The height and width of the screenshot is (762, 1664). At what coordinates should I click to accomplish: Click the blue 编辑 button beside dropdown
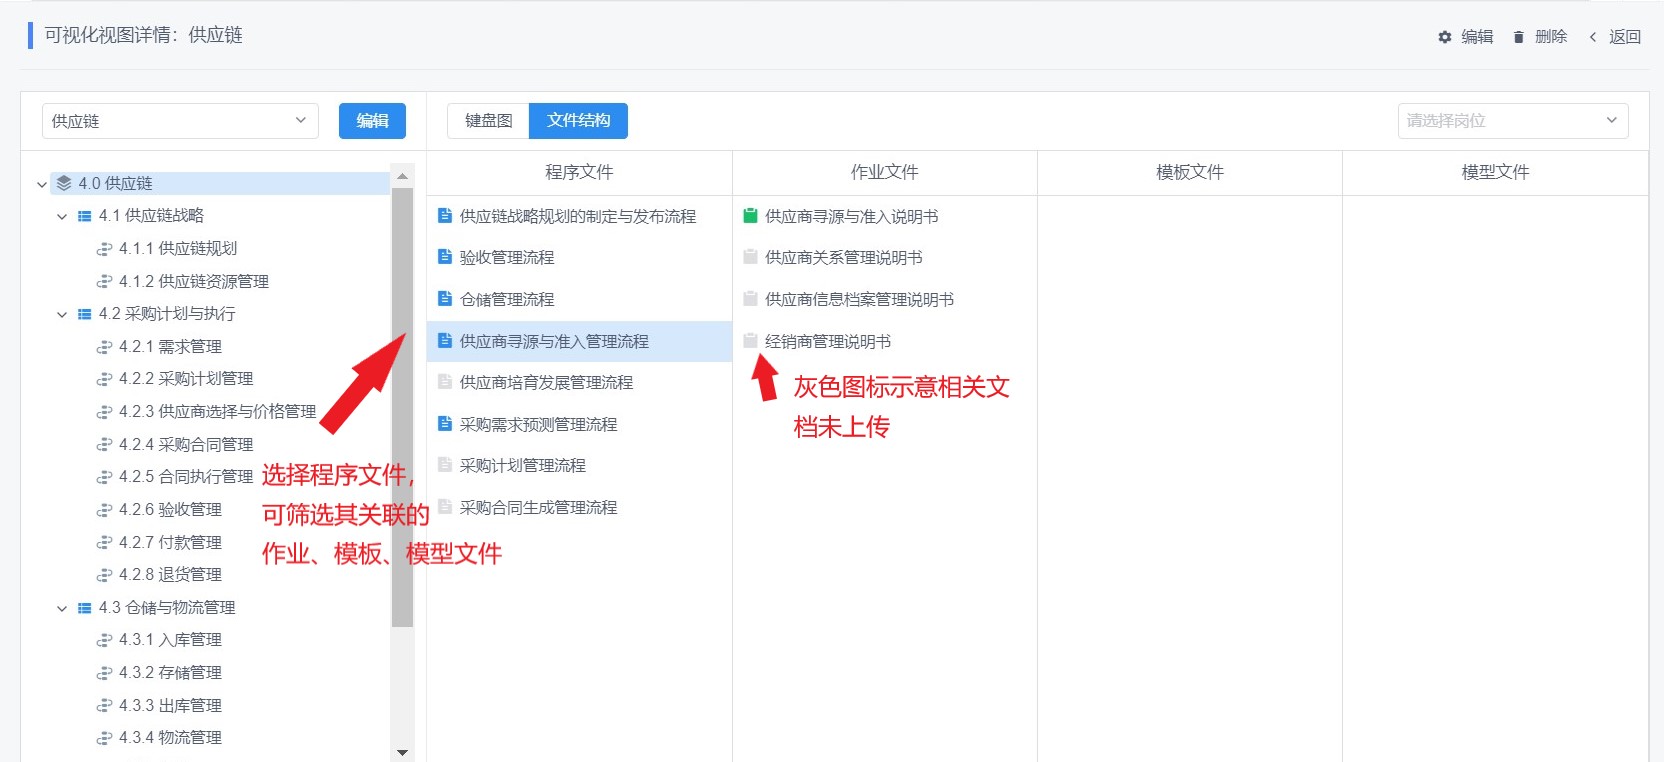[x=372, y=121]
